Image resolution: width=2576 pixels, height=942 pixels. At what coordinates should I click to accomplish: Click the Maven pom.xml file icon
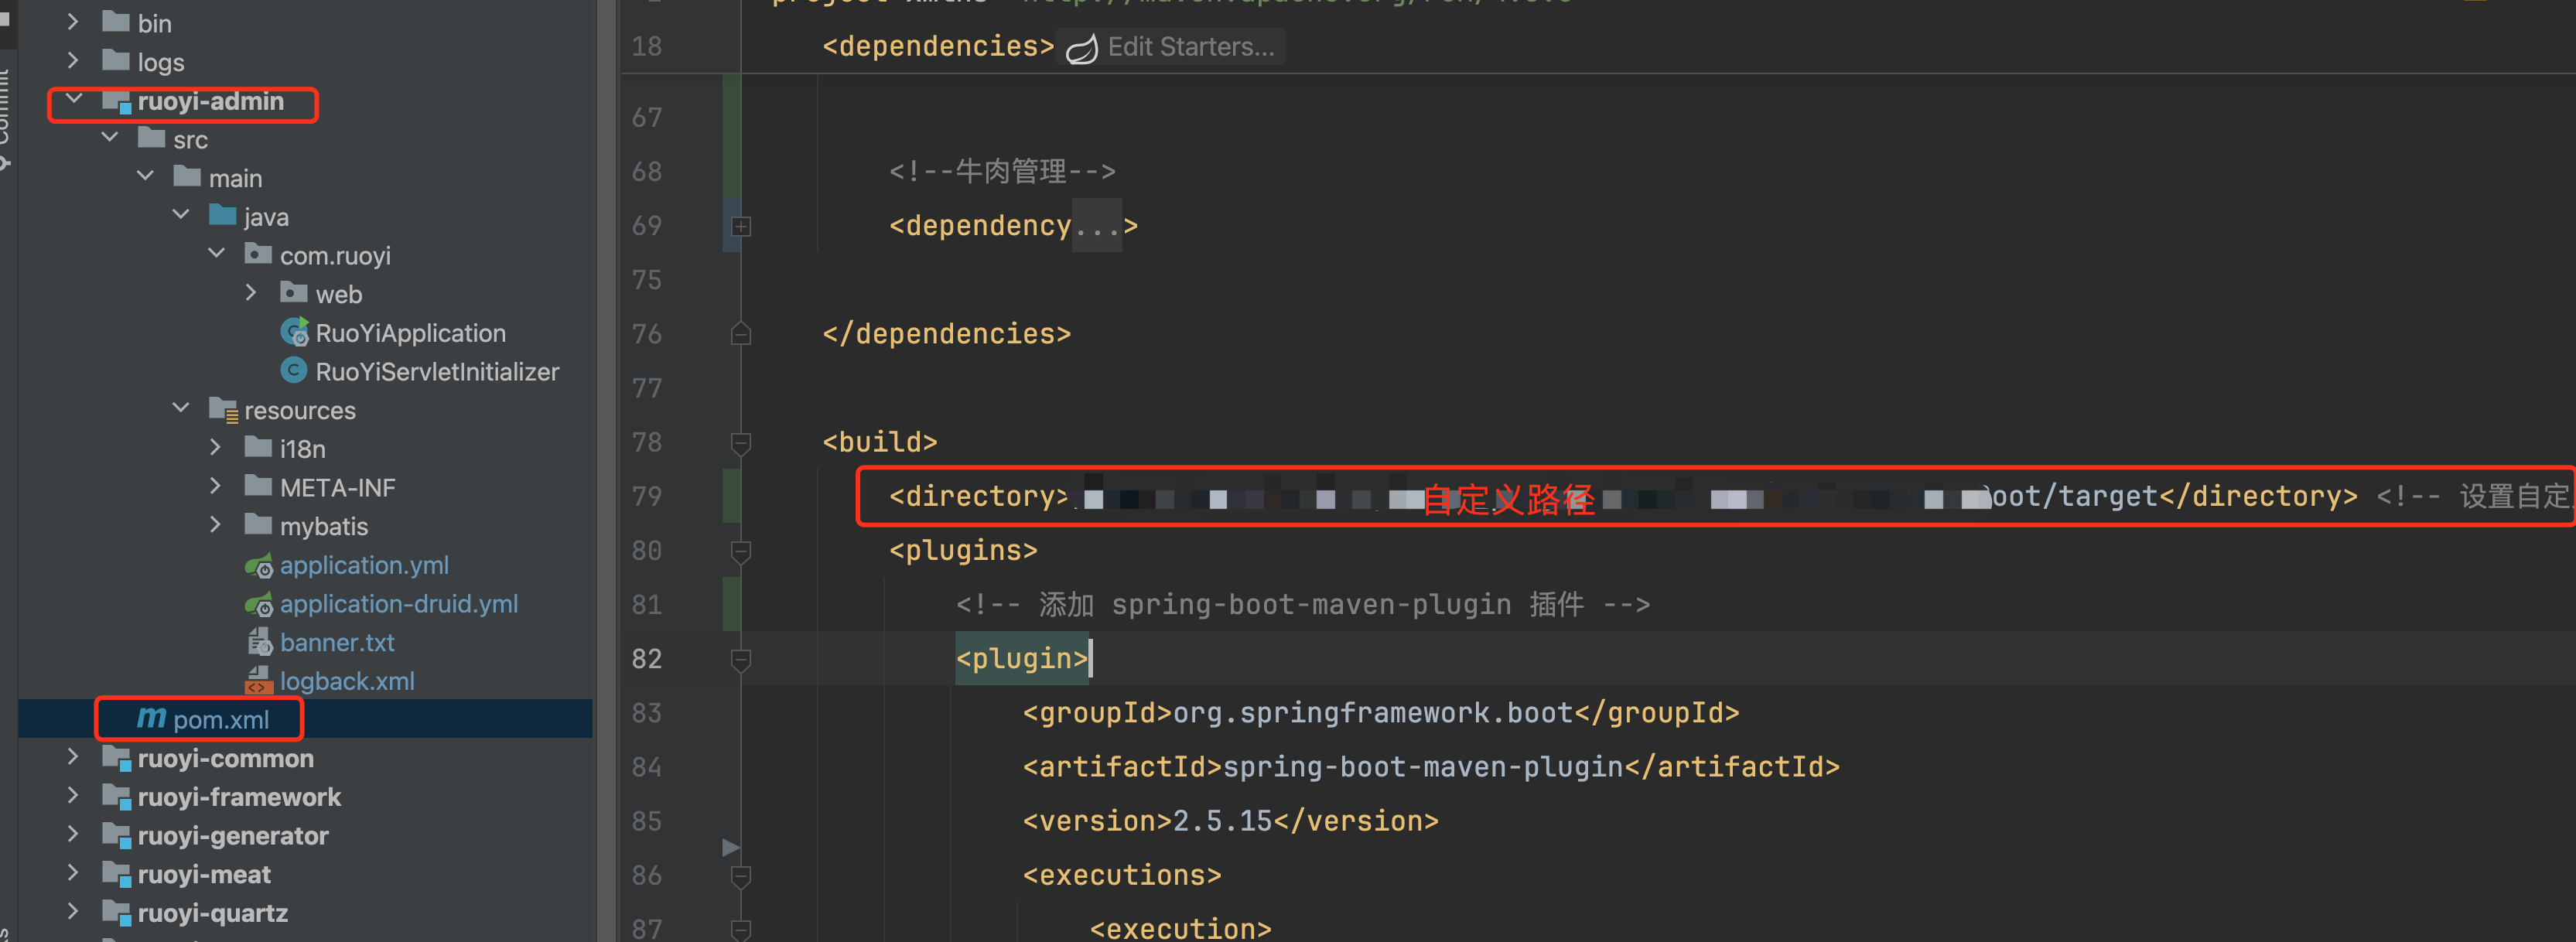point(151,718)
